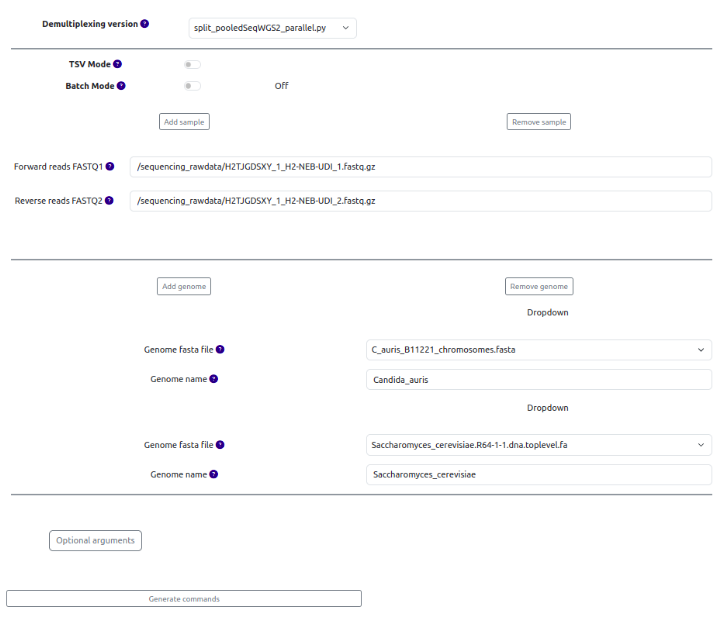Click help icon beside Reverse reads FASTQ2
Image resolution: width=723 pixels, height=621 pixels.
coord(110,201)
